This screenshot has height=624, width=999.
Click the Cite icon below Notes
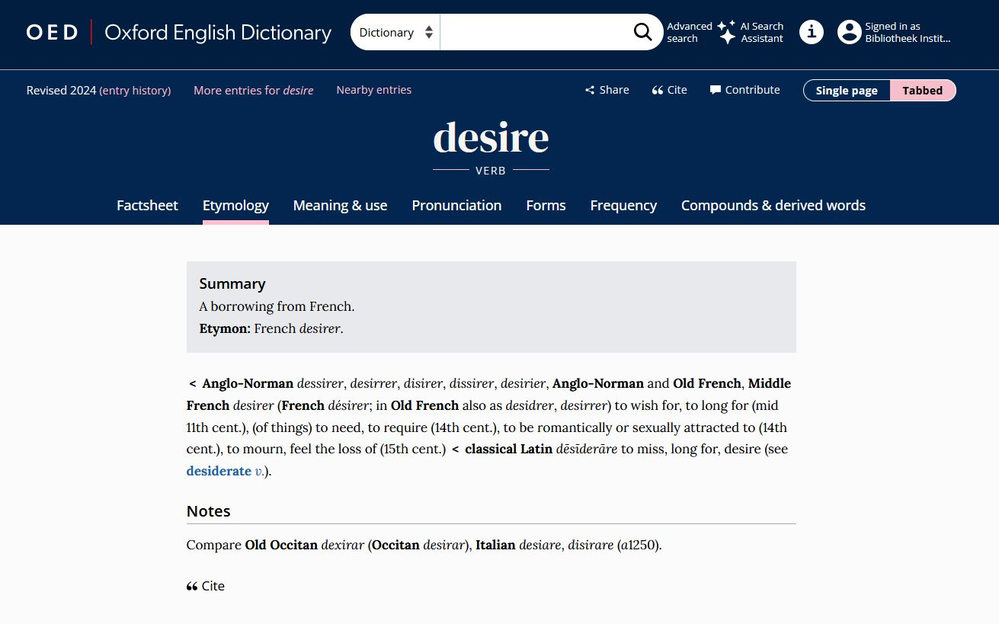pyautogui.click(x=192, y=587)
